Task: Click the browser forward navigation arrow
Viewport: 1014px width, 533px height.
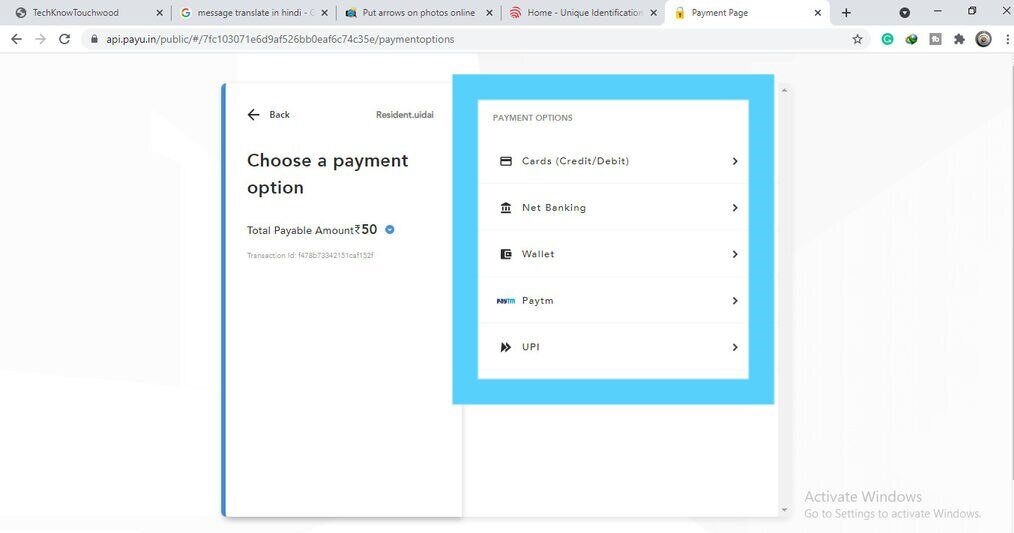Action: click(41, 39)
